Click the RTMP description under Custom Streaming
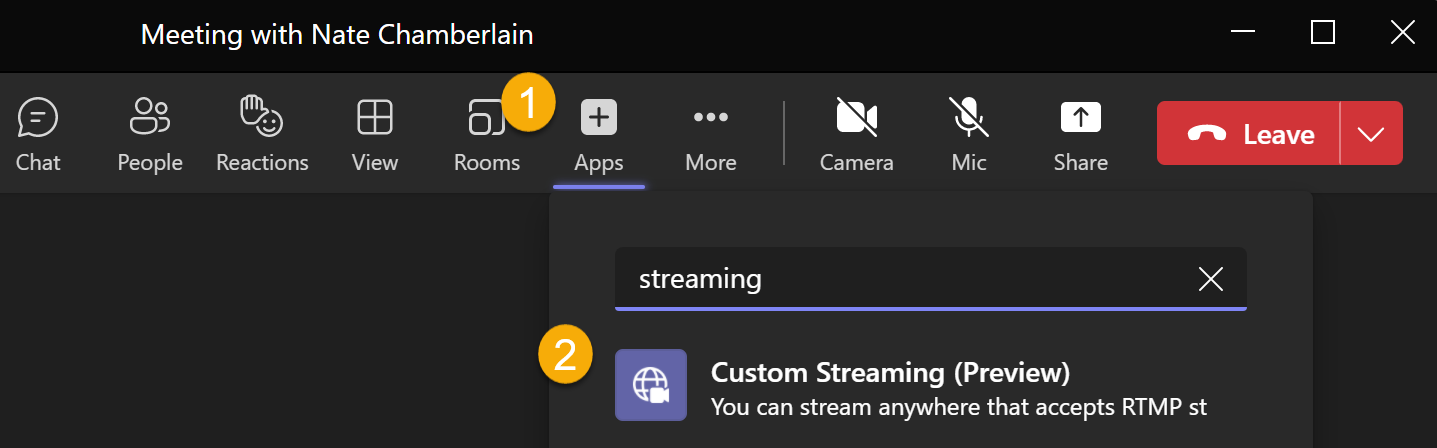The image size is (1437, 448). pyautogui.click(x=958, y=407)
